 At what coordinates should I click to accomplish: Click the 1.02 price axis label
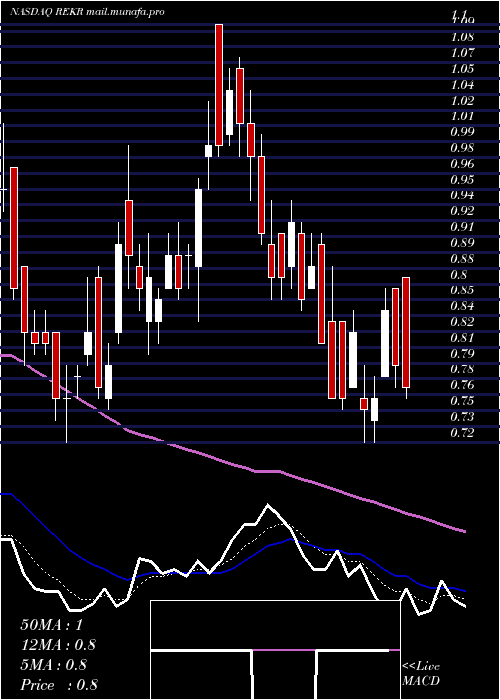(462, 100)
